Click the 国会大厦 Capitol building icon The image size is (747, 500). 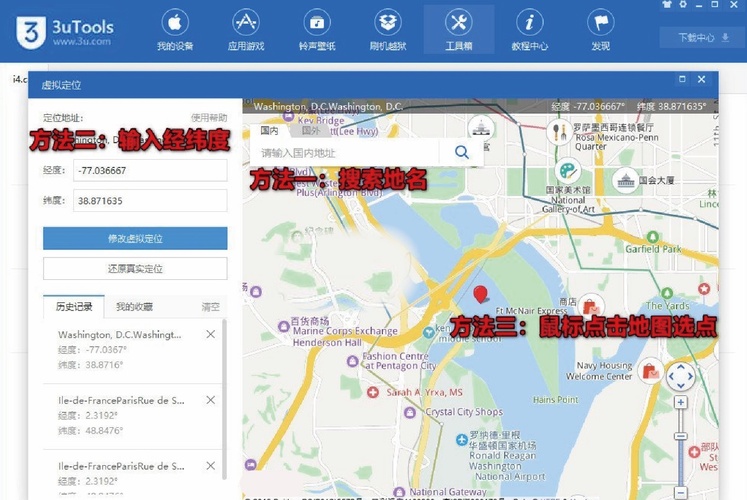point(626,180)
